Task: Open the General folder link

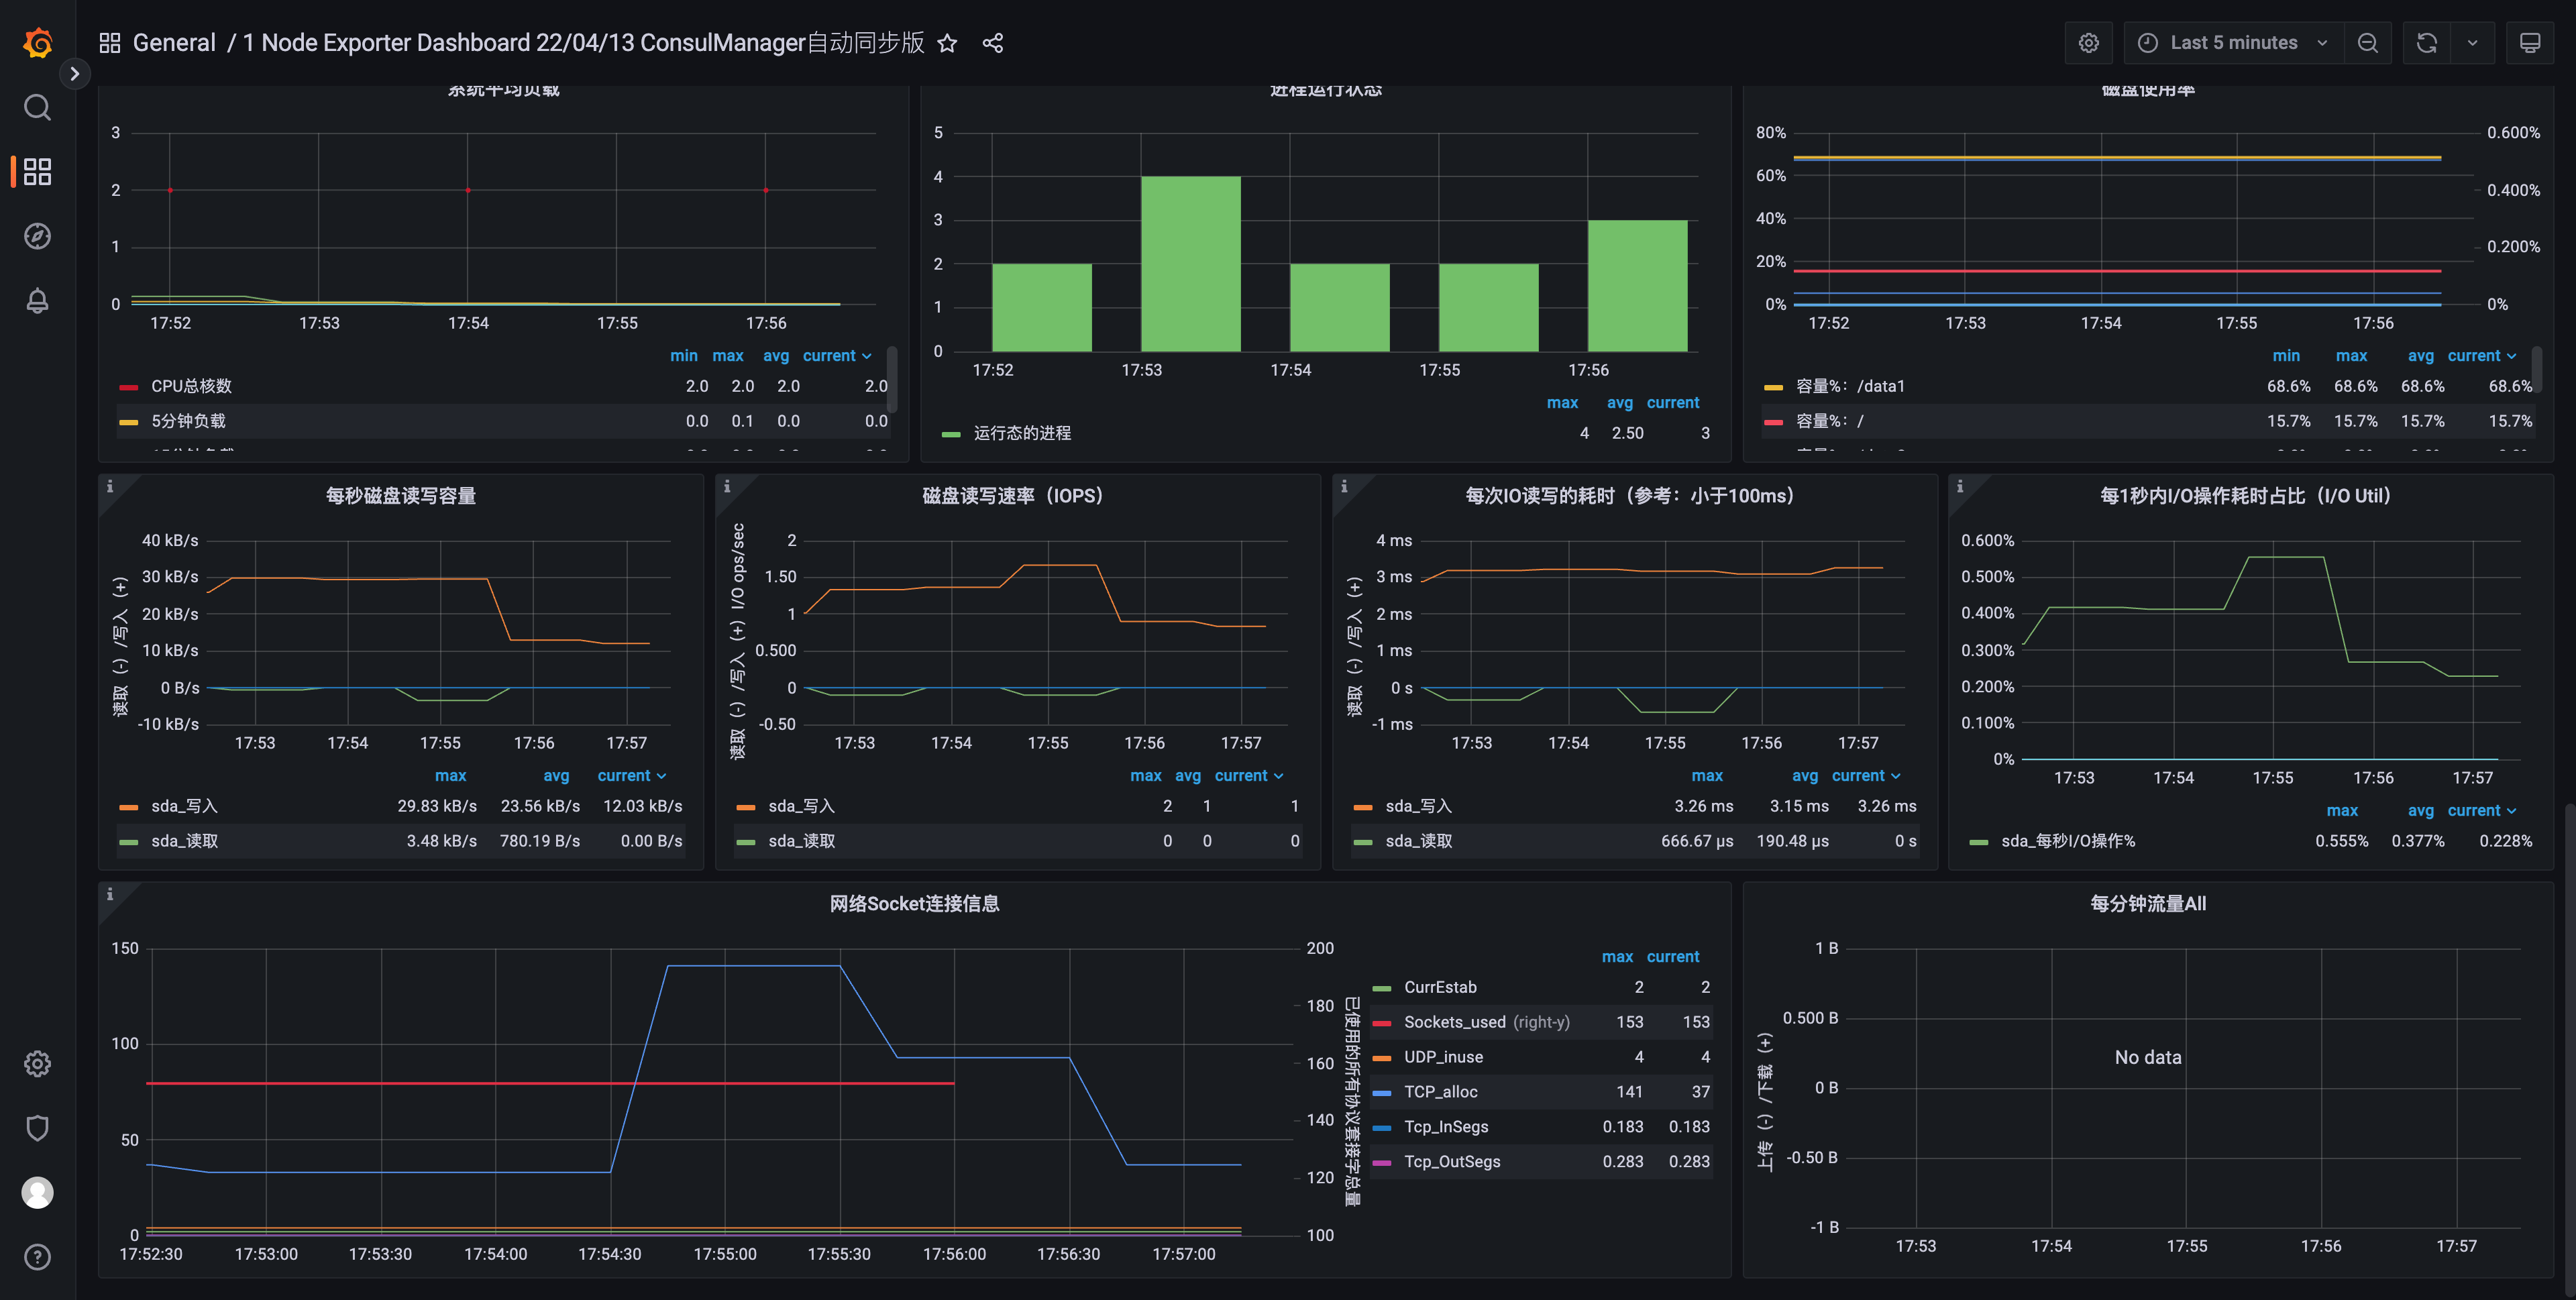Action: pos(174,43)
